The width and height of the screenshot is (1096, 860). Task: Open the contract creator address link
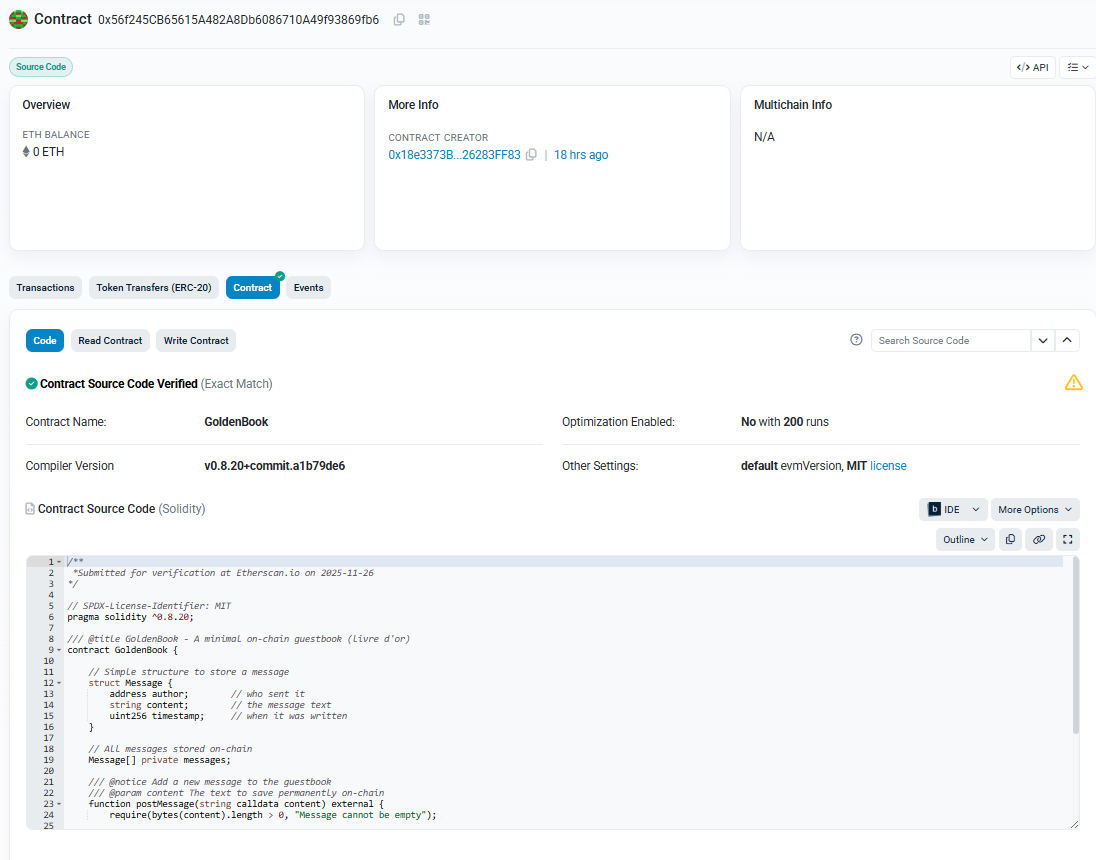454,155
